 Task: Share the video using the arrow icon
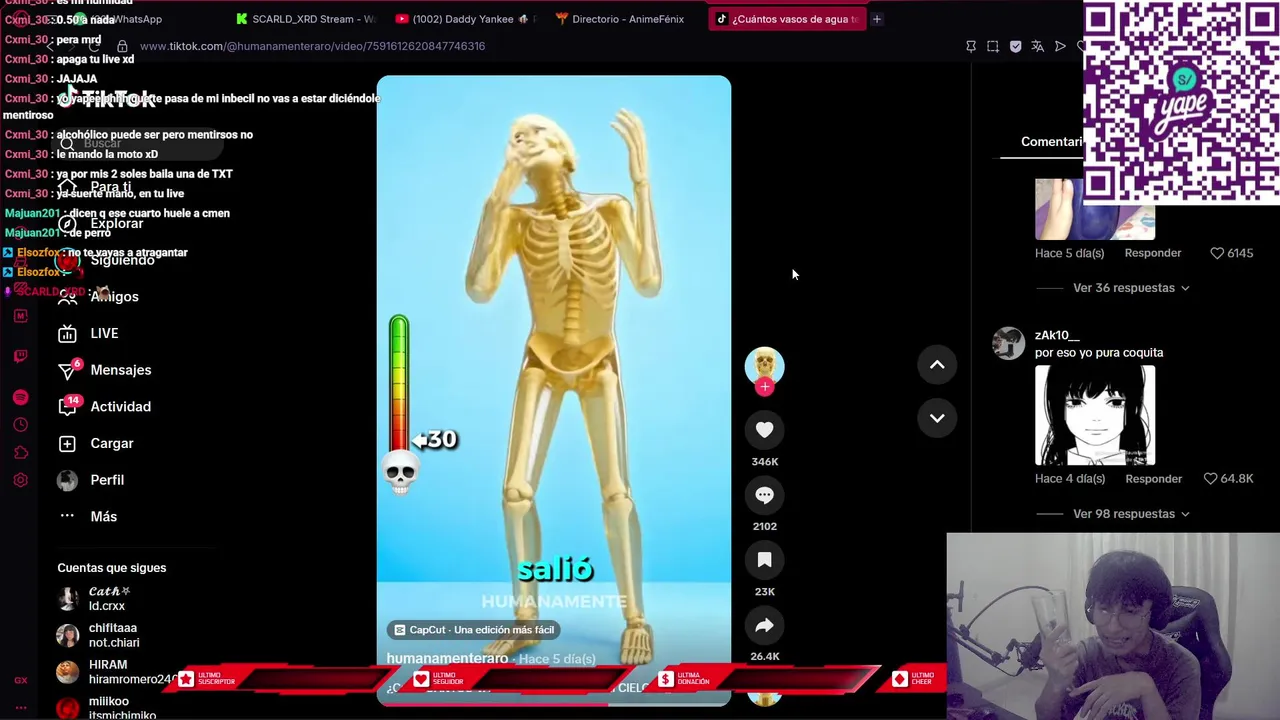point(764,625)
